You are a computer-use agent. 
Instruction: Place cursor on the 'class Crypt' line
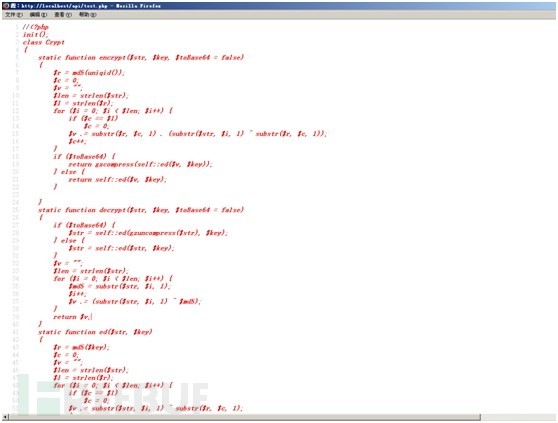tap(44, 42)
